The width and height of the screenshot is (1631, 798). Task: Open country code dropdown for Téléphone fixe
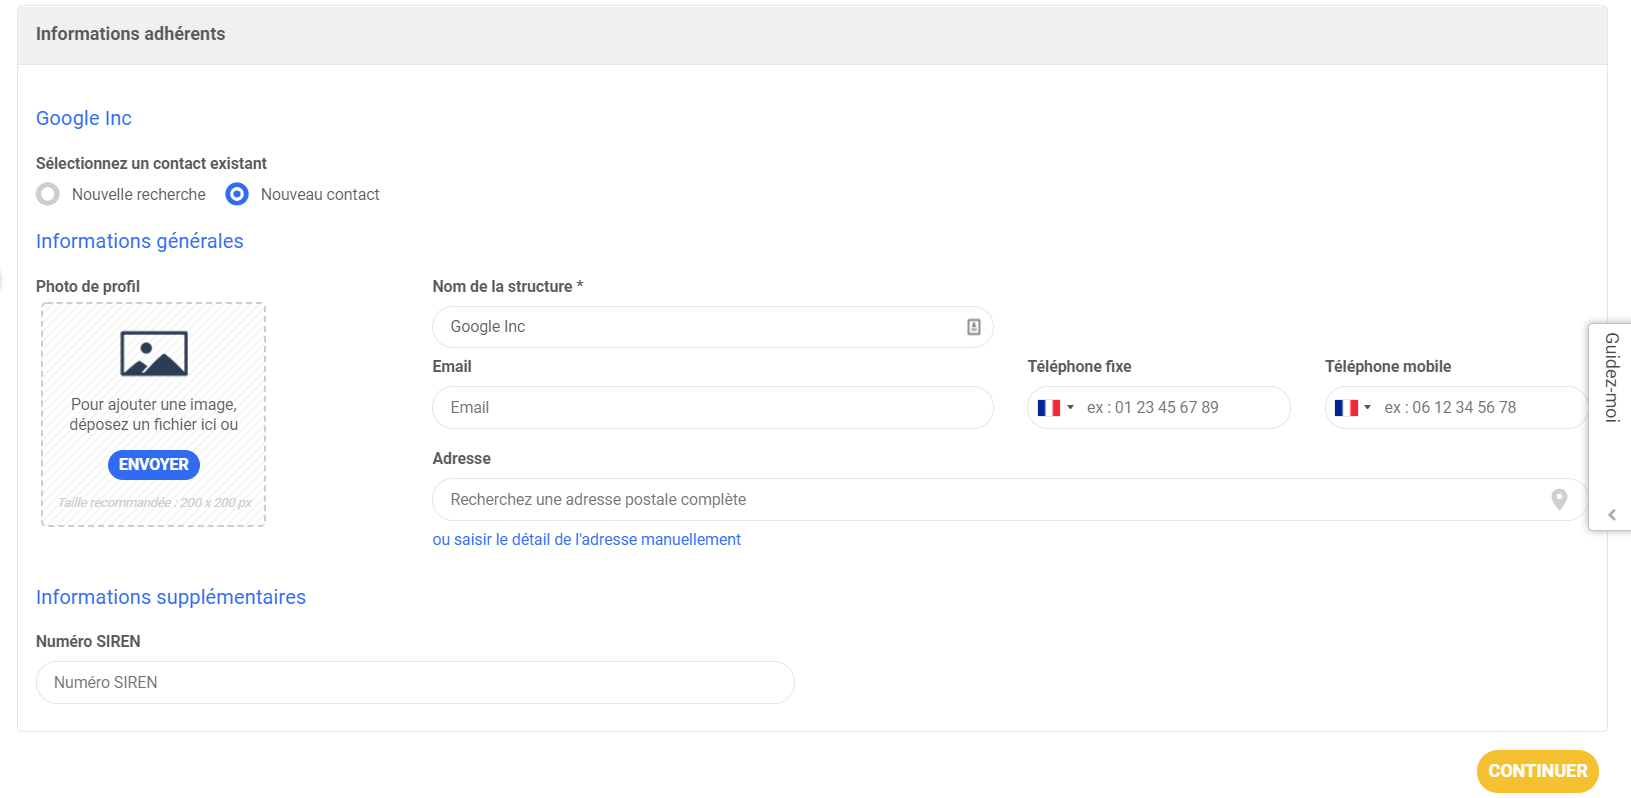click(1070, 408)
